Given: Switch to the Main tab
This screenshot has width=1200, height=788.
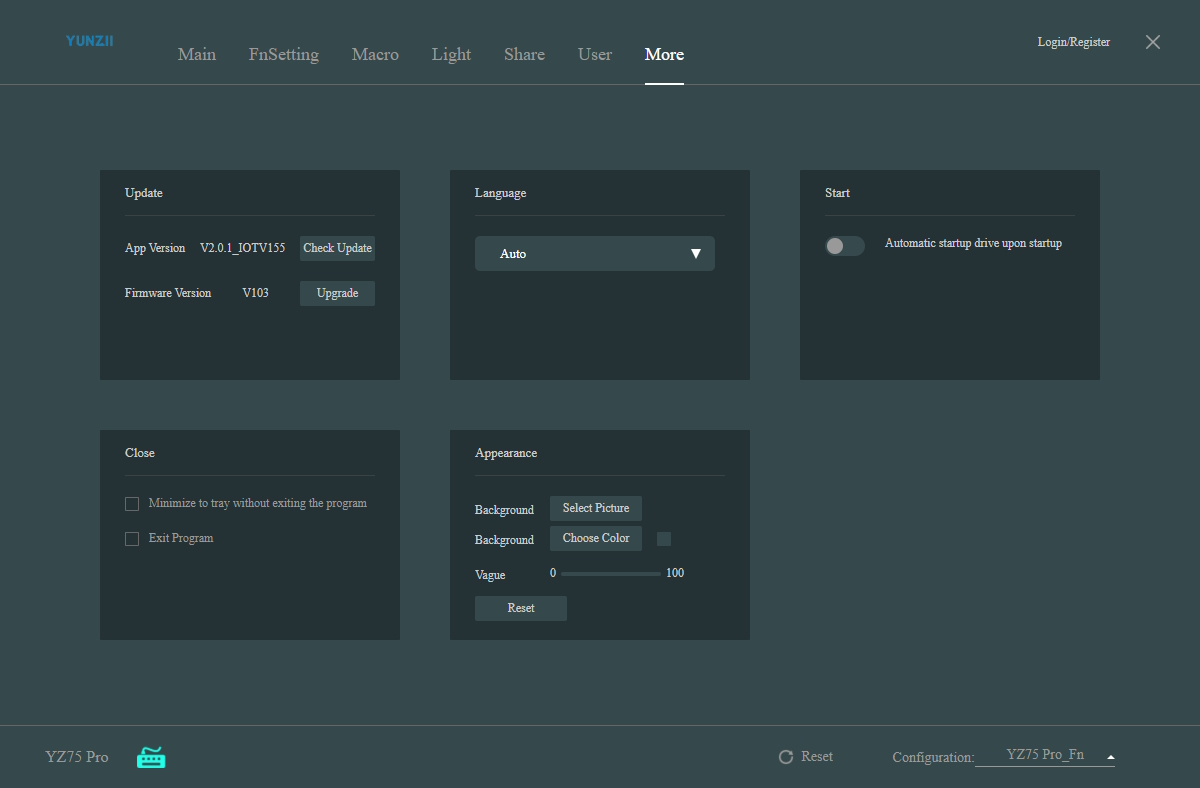Looking at the screenshot, I should pyautogui.click(x=197, y=54).
